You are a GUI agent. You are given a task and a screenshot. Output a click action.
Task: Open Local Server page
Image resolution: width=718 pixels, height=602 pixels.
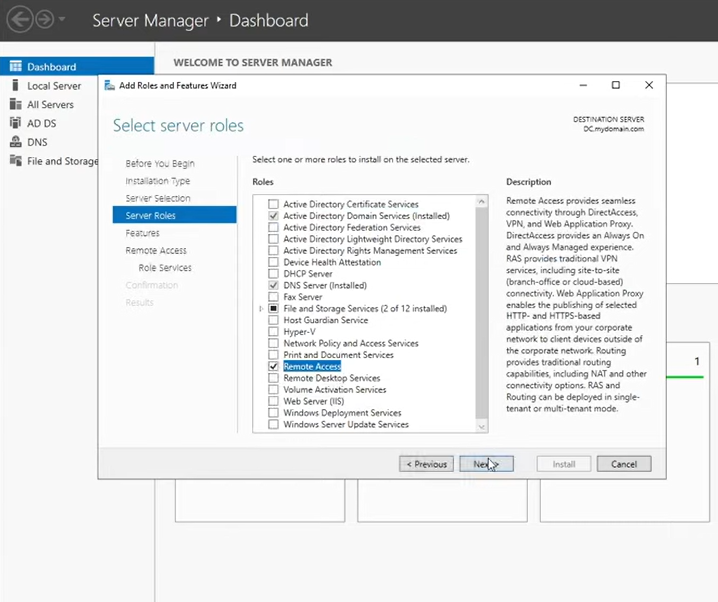pyautogui.click(x=54, y=86)
